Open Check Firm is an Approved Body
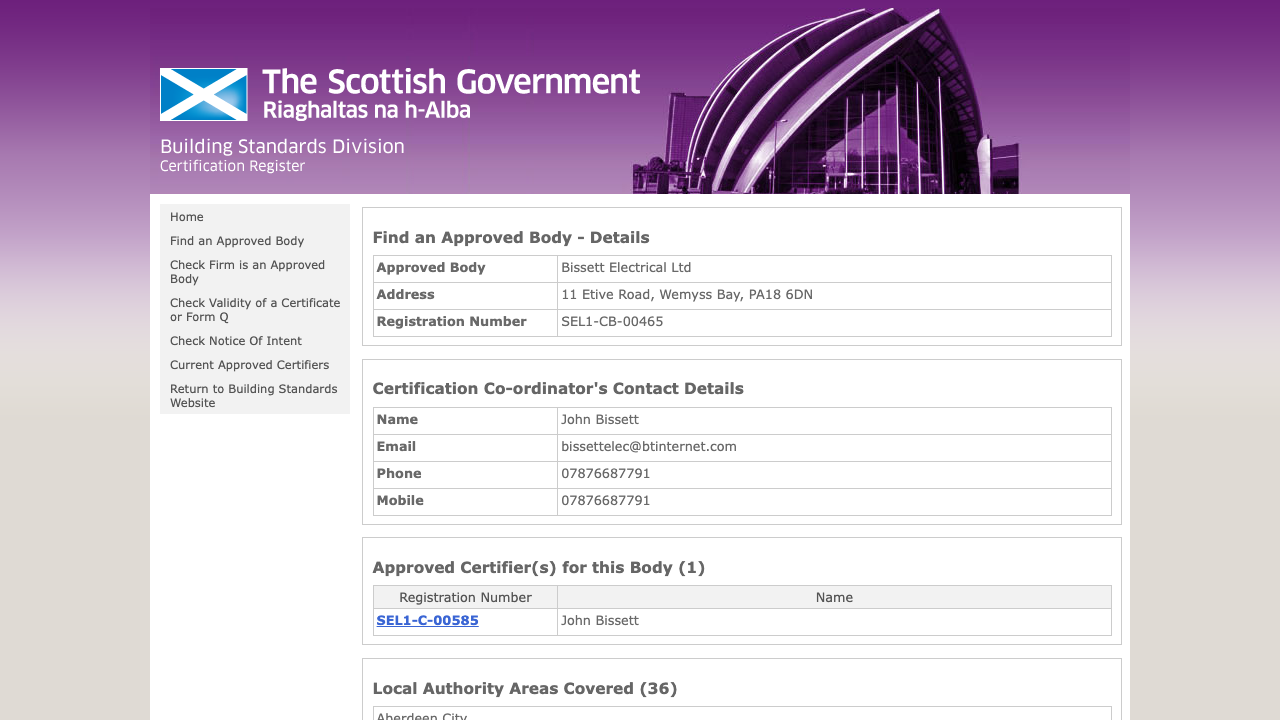This screenshot has height=720, width=1280. point(247,272)
